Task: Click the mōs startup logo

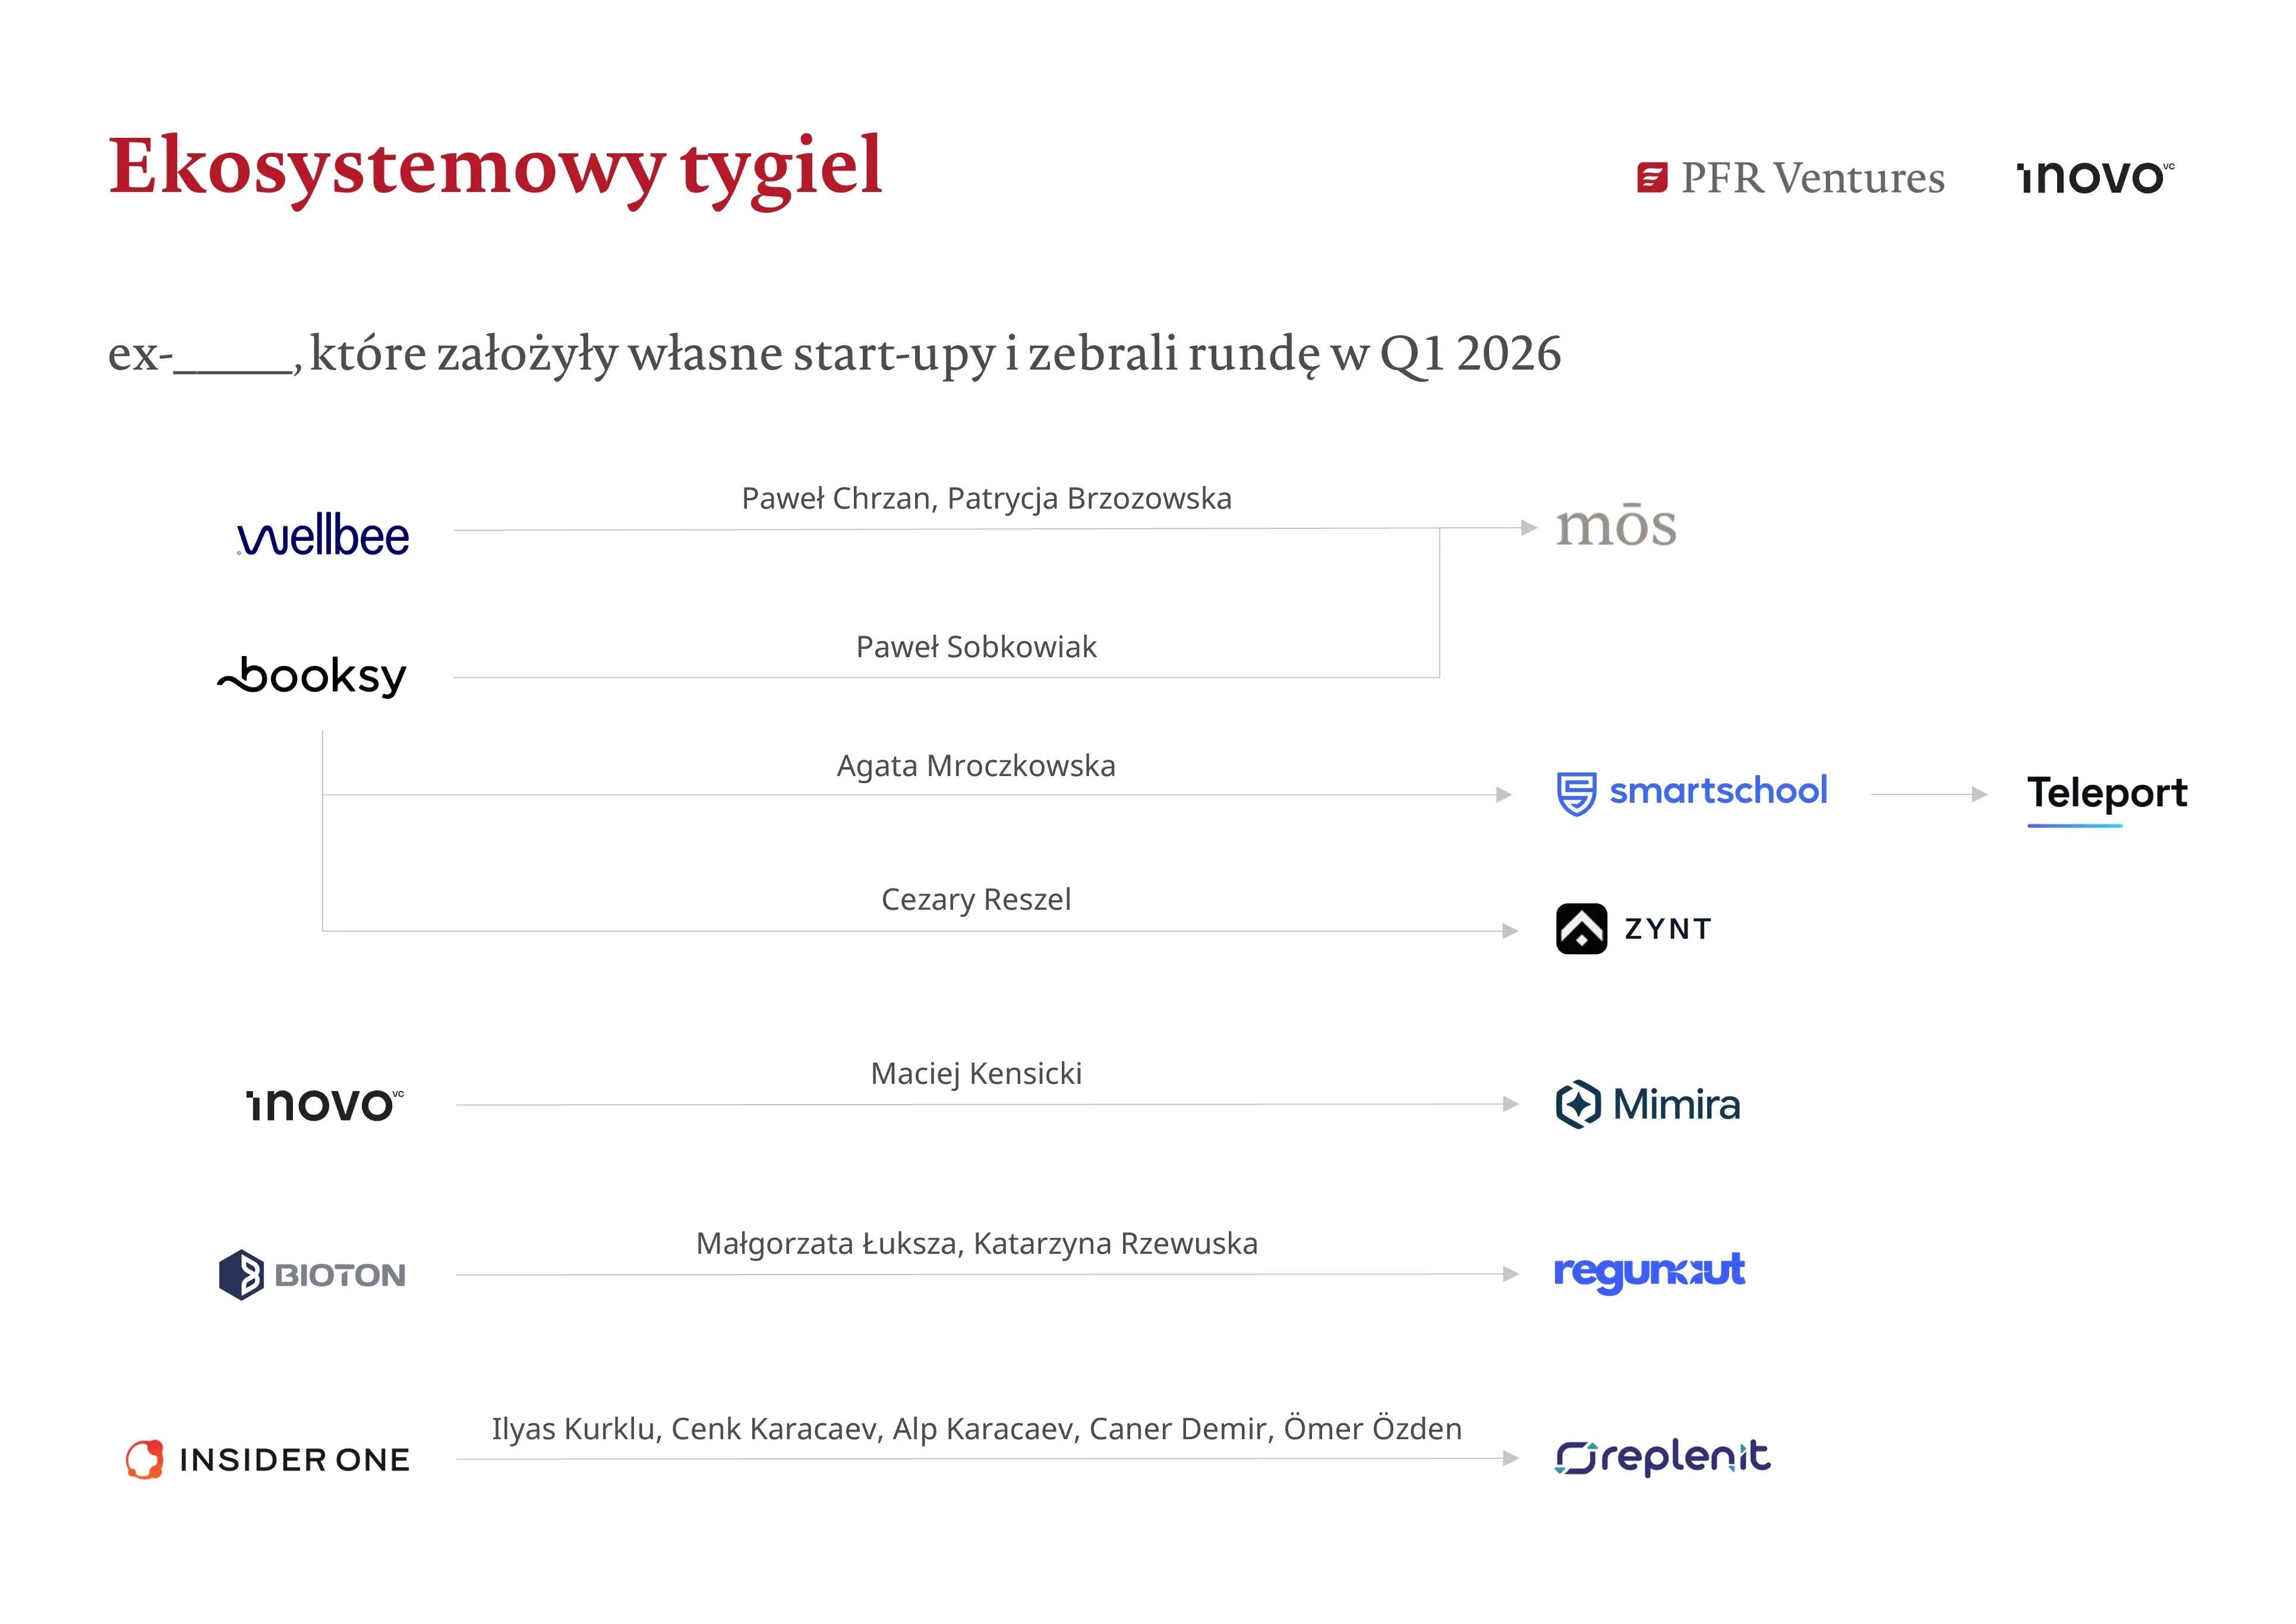Action: (x=1616, y=526)
